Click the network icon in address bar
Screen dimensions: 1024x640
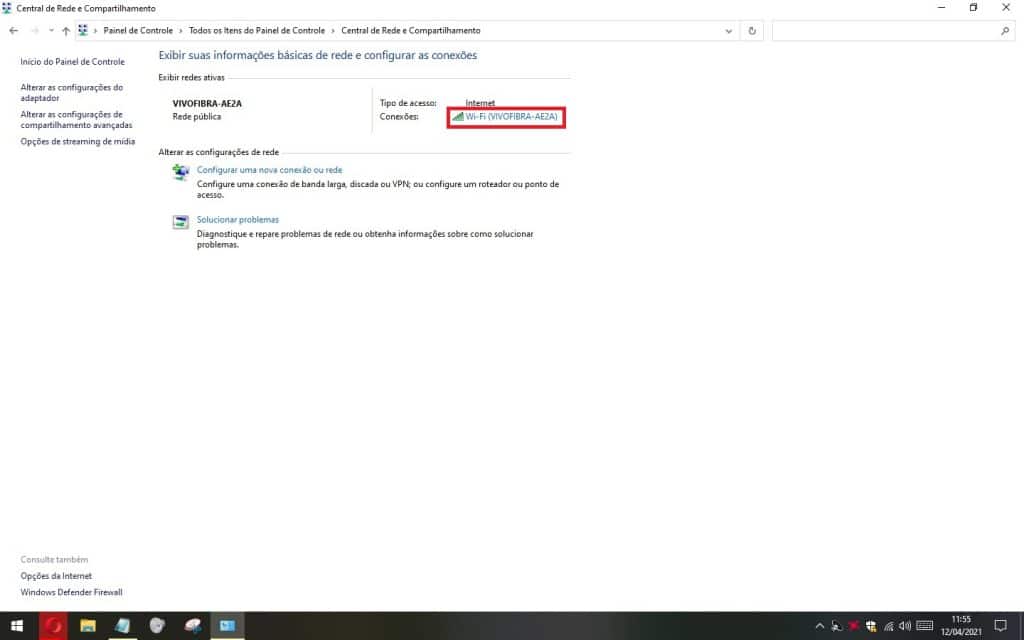click(x=83, y=31)
